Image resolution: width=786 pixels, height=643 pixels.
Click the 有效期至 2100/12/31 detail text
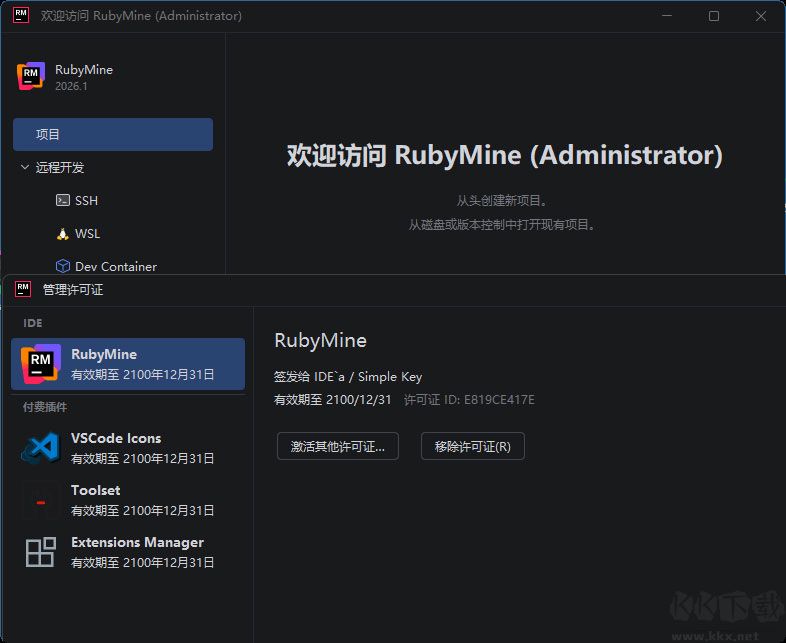tap(332, 400)
